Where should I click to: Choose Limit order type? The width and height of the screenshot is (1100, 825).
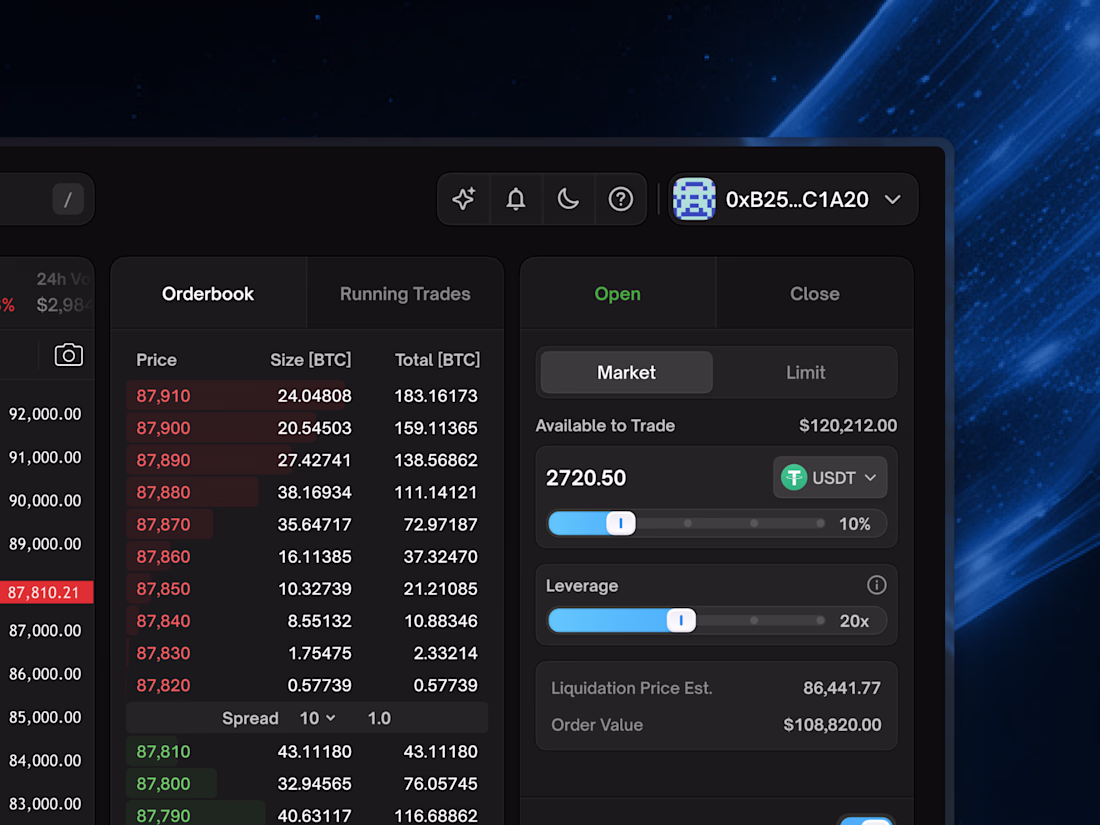[805, 373]
